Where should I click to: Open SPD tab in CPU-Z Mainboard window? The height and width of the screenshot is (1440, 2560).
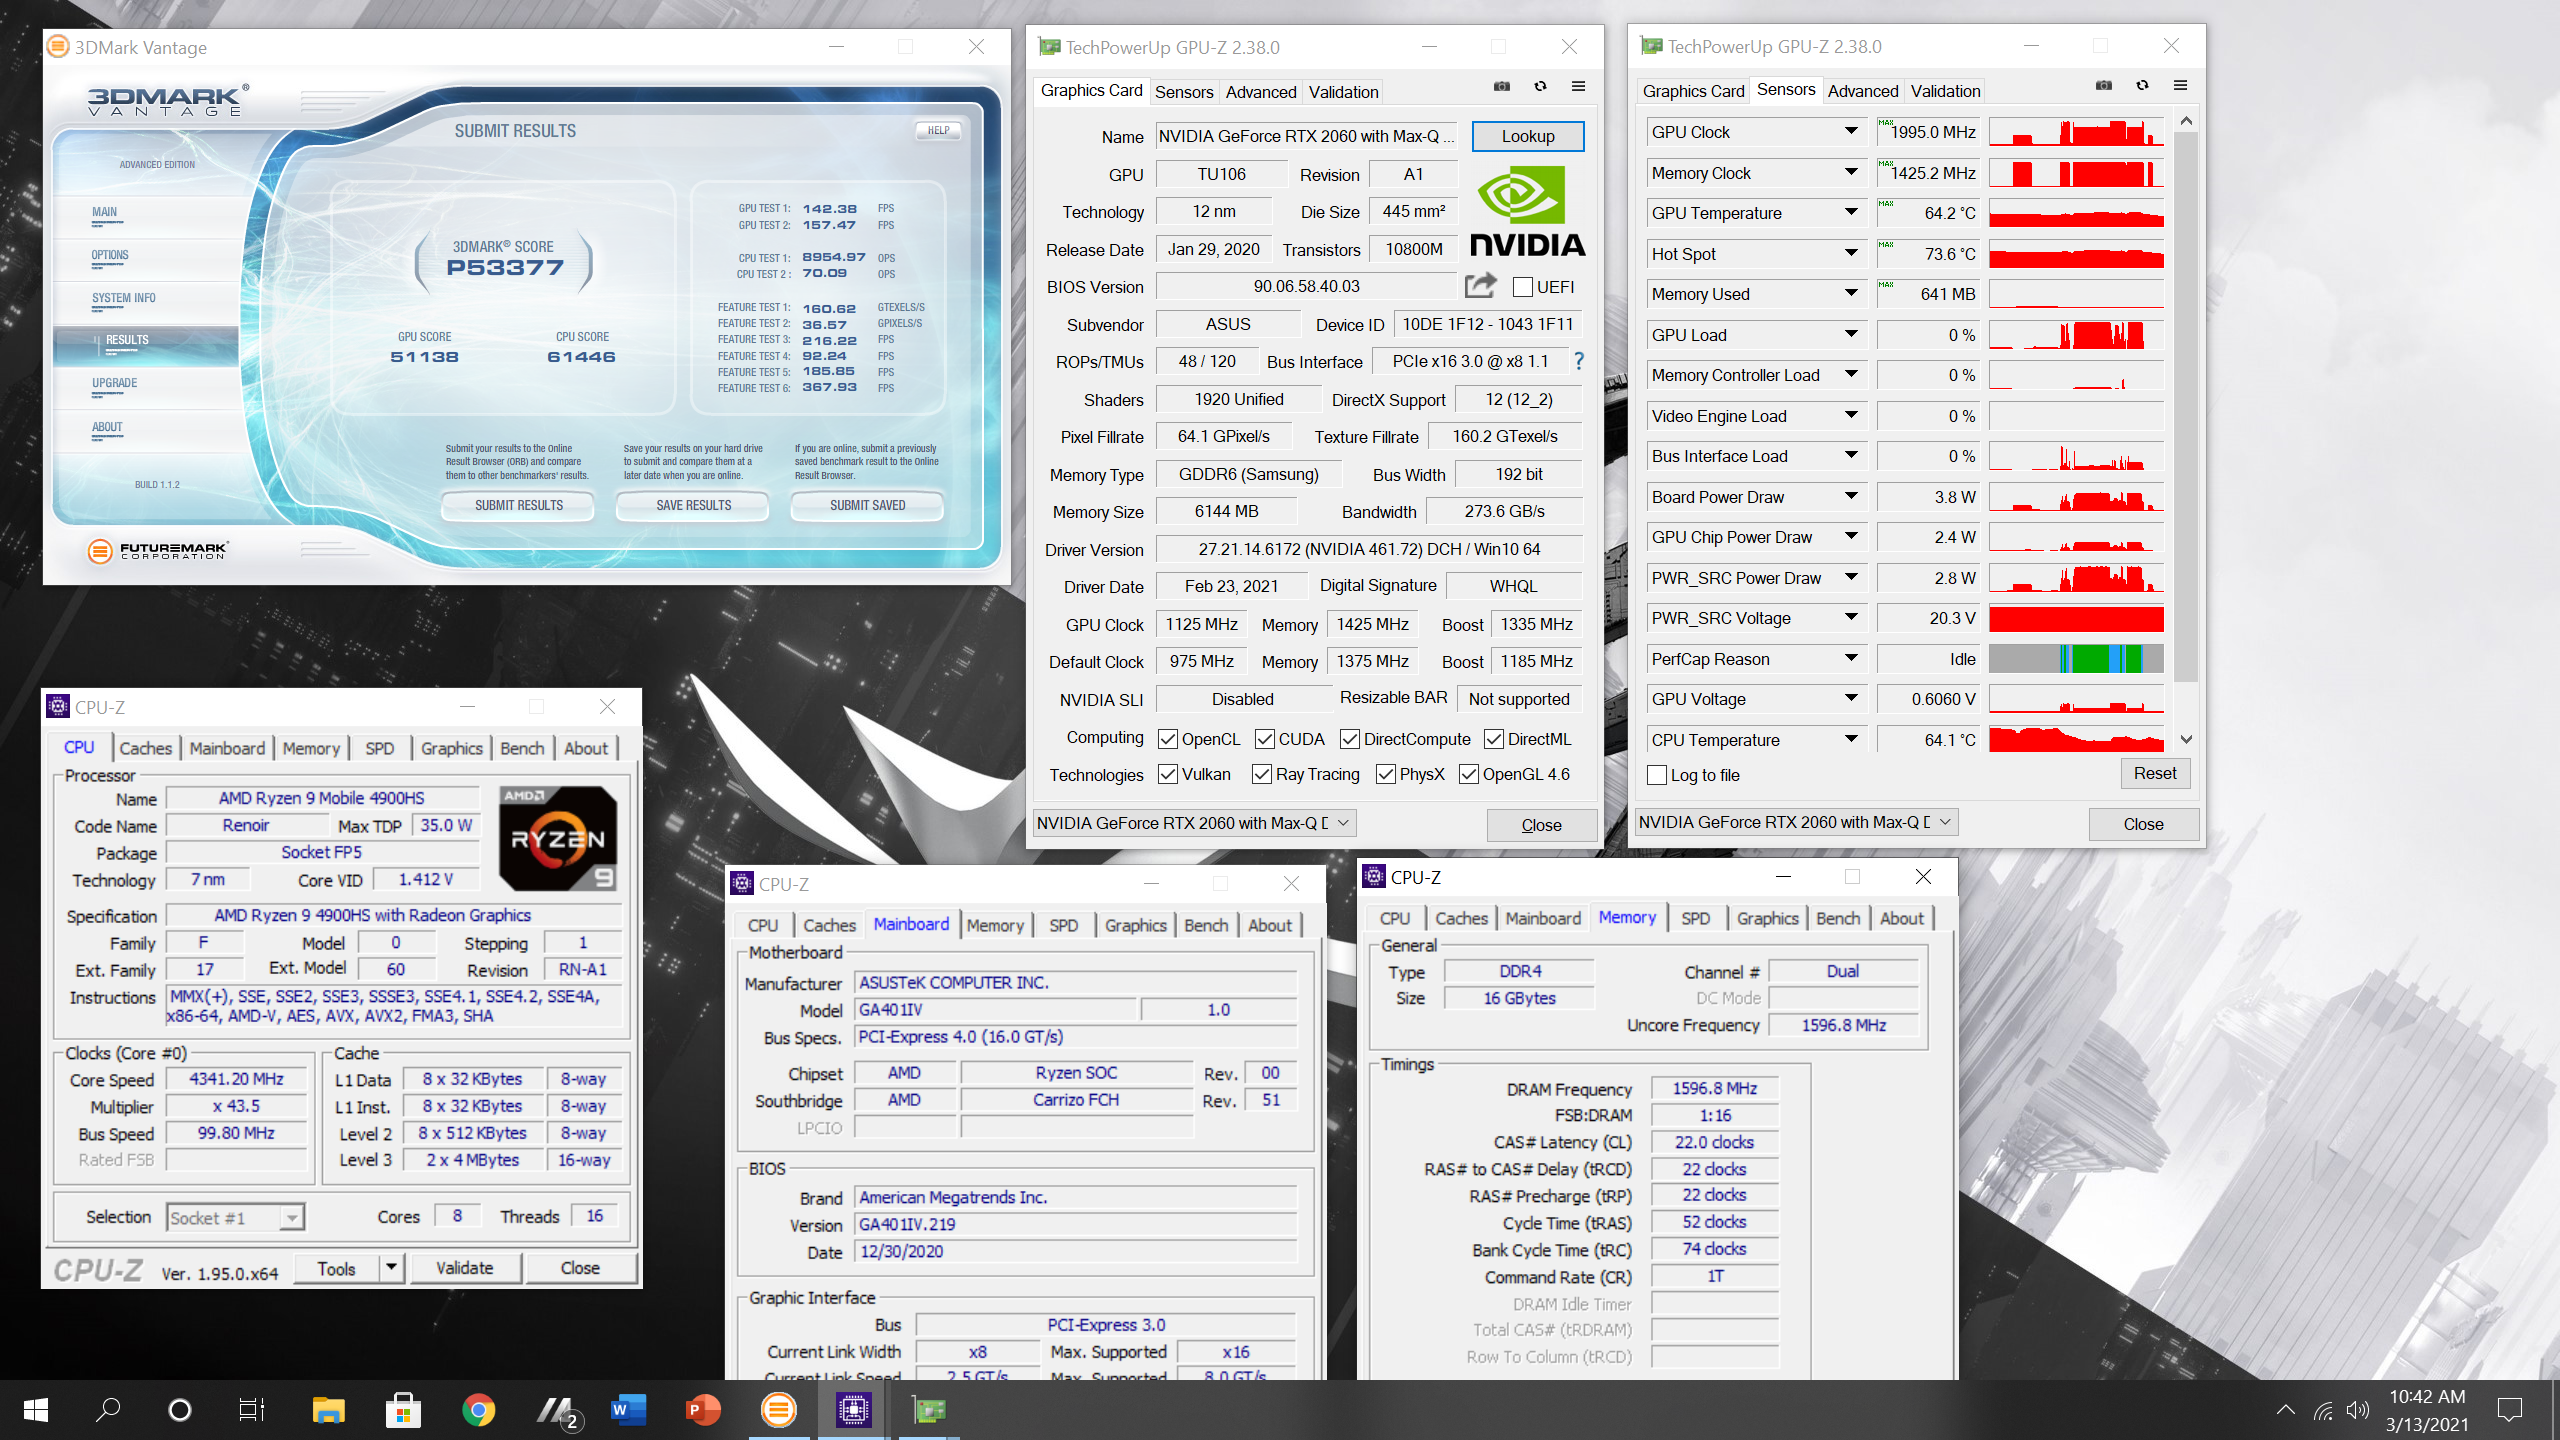point(1063,925)
